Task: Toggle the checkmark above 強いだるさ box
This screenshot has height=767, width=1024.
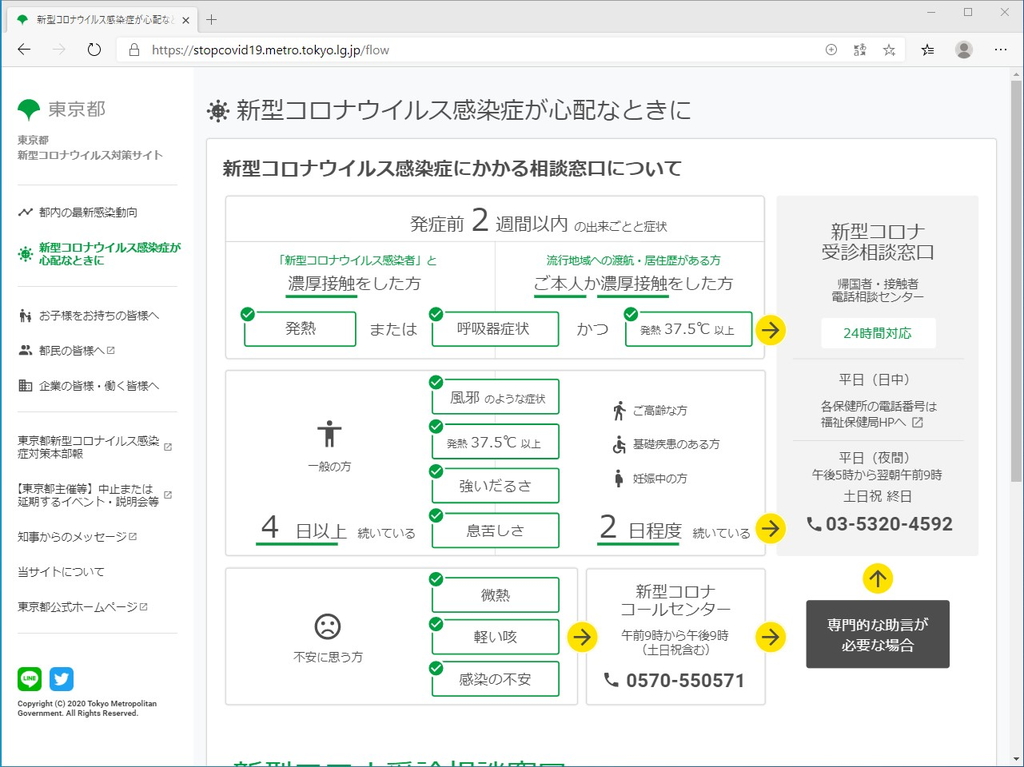Action: pos(434,469)
